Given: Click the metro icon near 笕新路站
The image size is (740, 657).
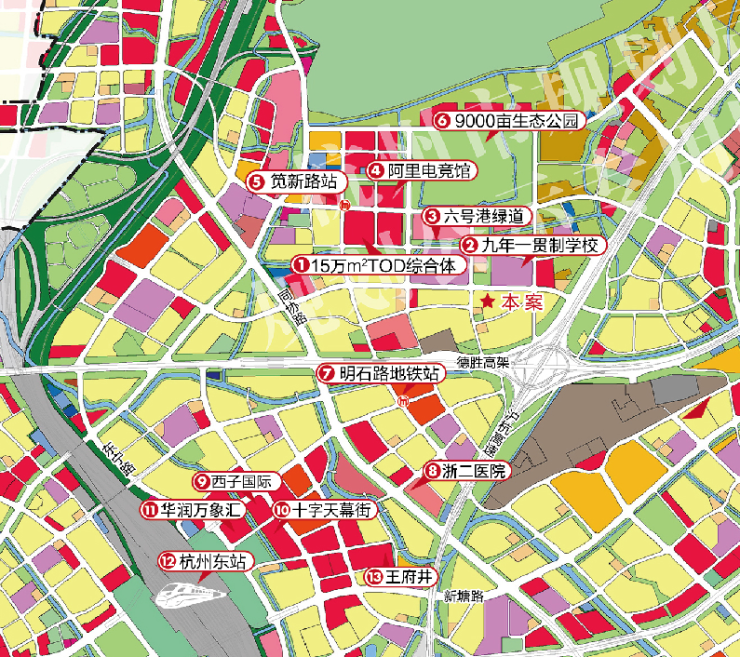Looking at the screenshot, I should pyautogui.click(x=345, y=204).
